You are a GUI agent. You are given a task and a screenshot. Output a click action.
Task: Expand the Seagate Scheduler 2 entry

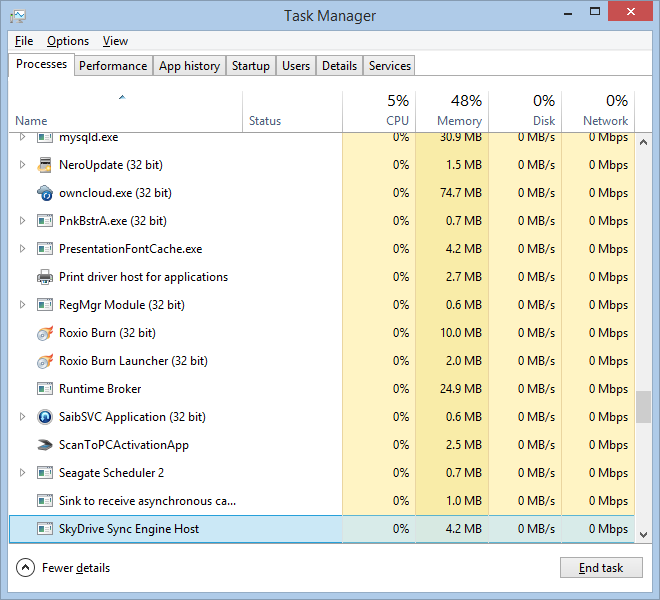coord(22,473)
